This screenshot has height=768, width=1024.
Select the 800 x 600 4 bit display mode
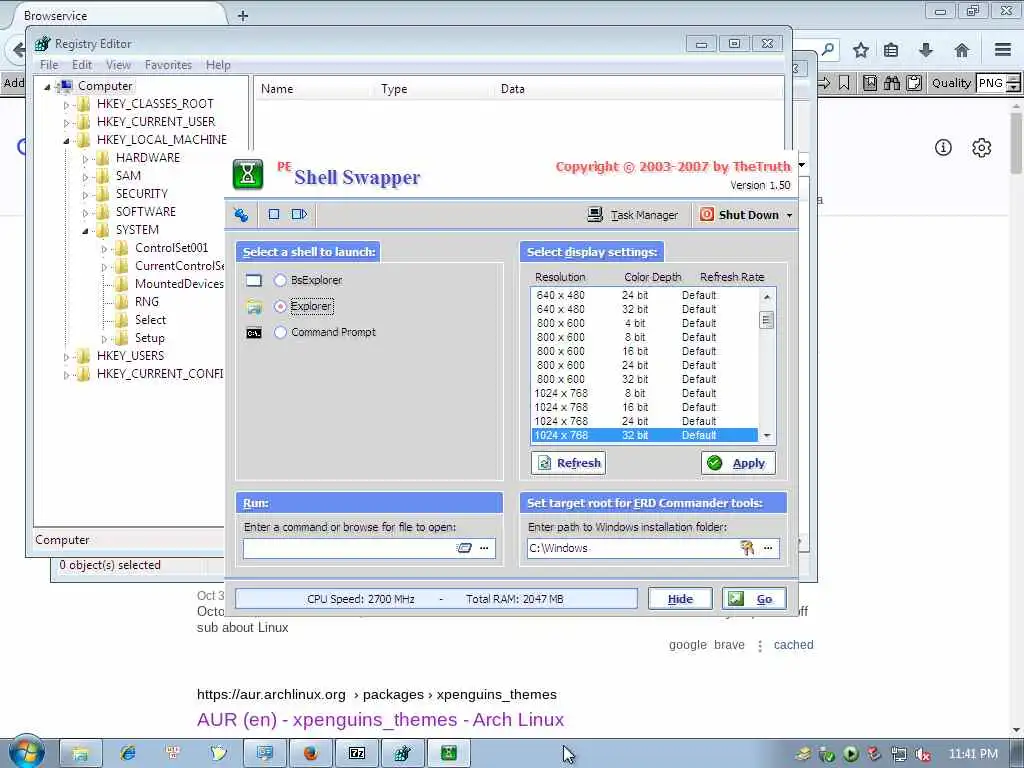pos(644,323)
